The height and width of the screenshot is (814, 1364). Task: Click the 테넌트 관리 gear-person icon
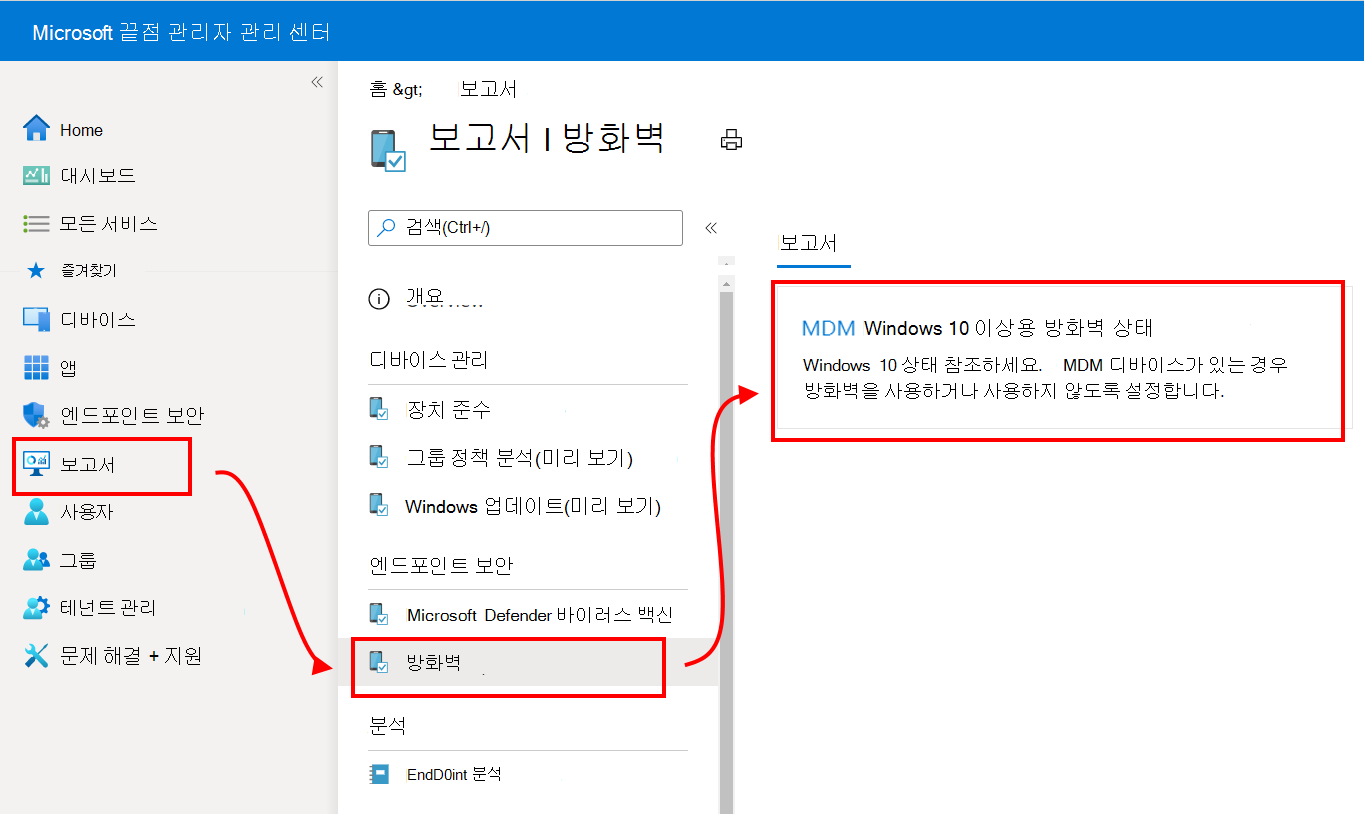36,608
